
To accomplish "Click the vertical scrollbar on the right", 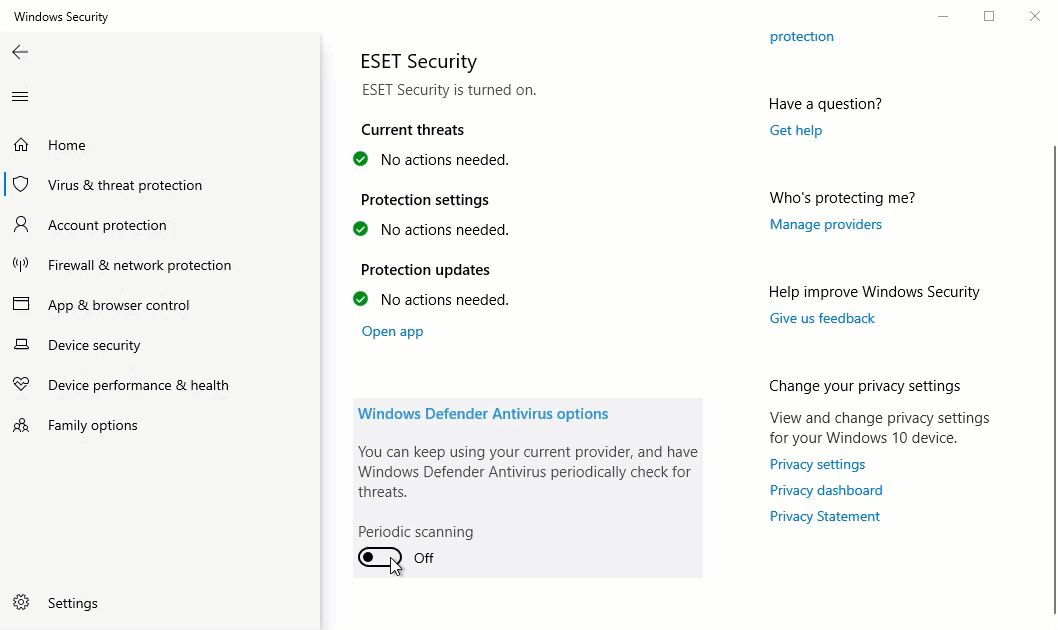I will (x=1054, y=380).
